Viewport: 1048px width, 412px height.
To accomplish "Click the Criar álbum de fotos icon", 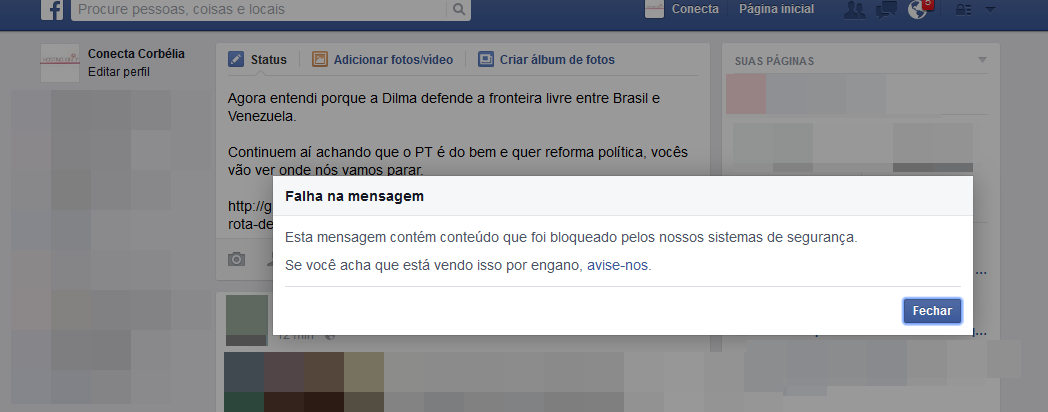I will point(486,60).
